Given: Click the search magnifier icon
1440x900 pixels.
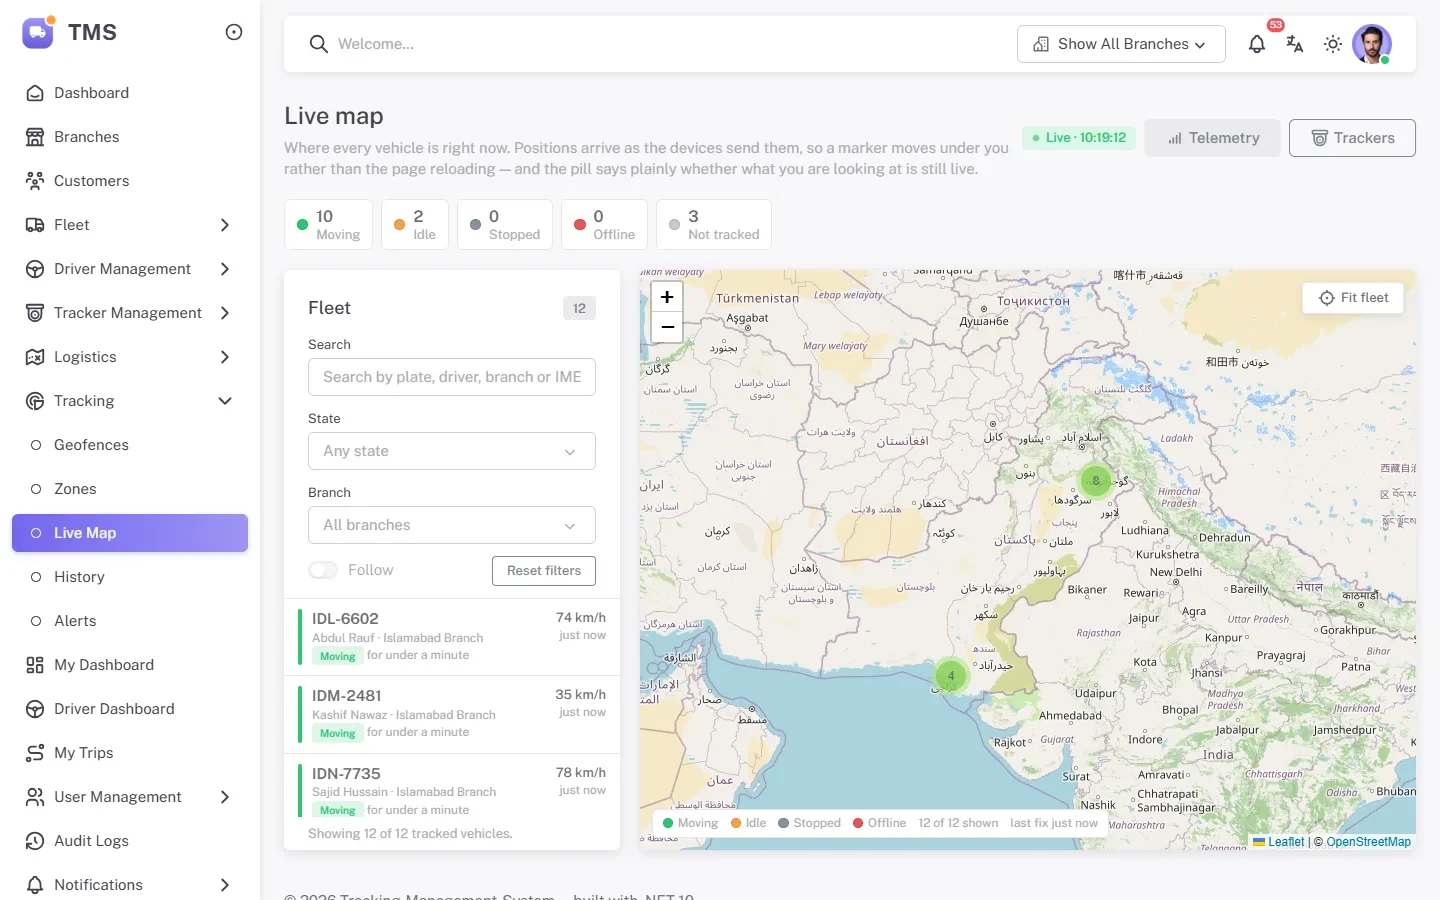Looking at the screenshot, I should pos(319,44).
